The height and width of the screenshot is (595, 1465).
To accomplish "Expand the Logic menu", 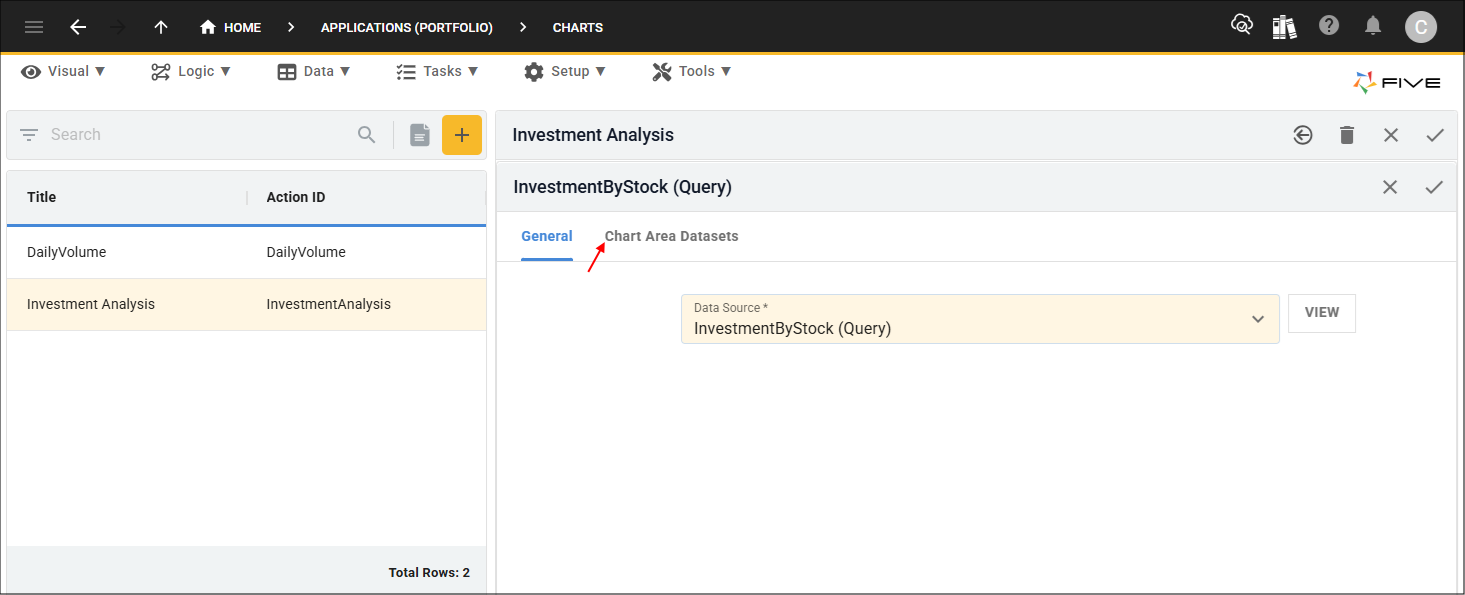I will pos(191,71).
